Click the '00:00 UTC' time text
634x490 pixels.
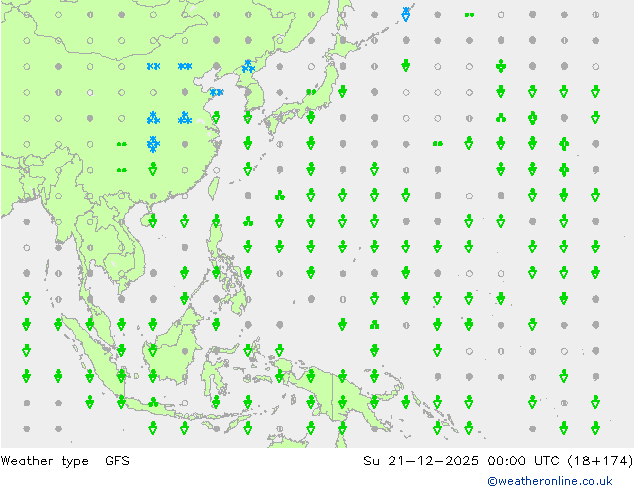[523, 460]
